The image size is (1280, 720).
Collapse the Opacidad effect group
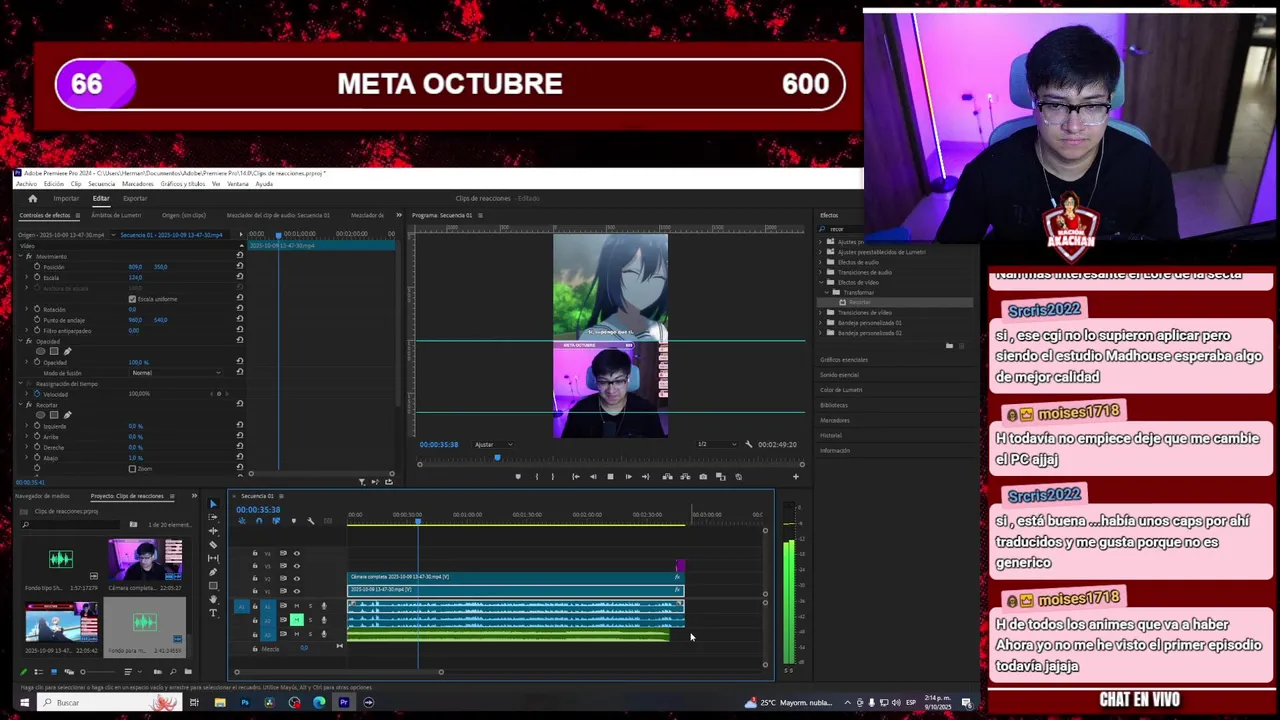[21, 341]
